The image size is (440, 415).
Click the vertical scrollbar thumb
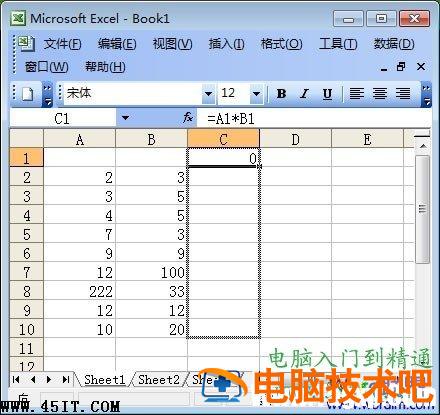[x=423, y=209]
